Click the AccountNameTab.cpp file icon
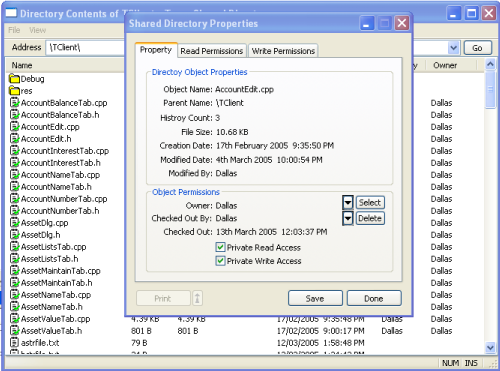Image resolution: width=500 pixels, height=371 pixels. tap(15, 175)
